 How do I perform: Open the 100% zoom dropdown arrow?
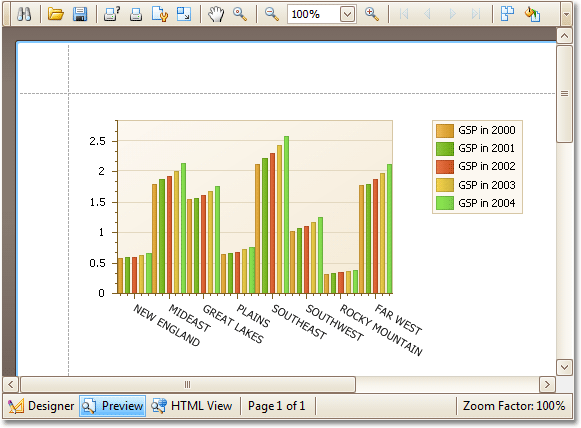(347, 15)
